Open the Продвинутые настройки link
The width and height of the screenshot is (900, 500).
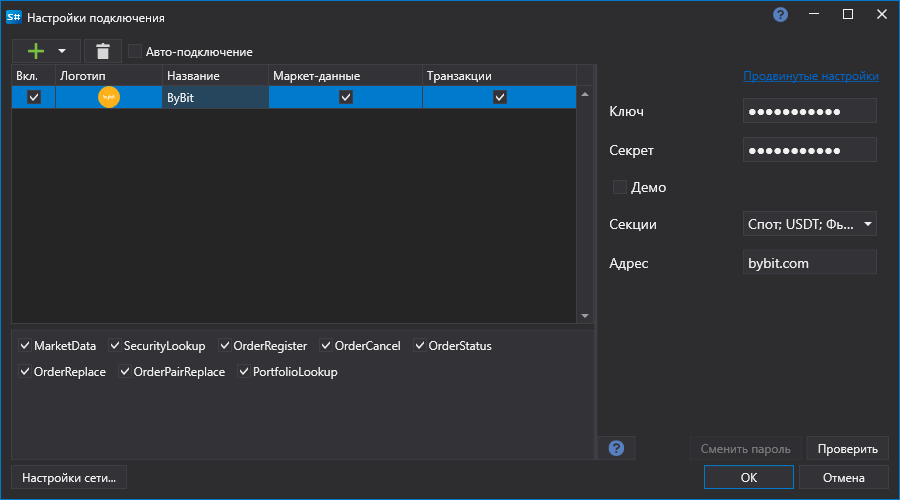(810, 76)
